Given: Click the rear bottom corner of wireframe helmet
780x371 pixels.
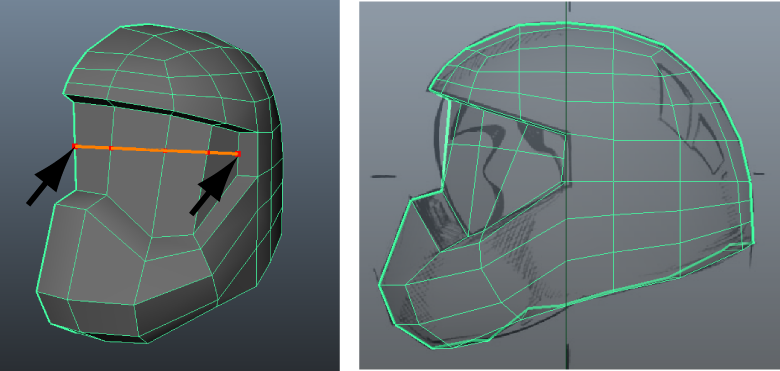Looking at the screenshot, I should tap(753, 243).
